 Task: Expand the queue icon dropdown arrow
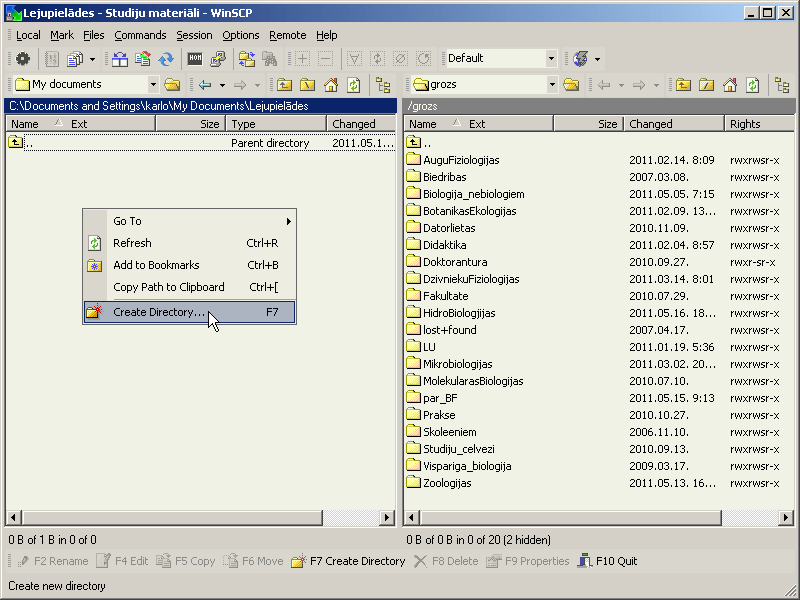[x=92, y=59]
